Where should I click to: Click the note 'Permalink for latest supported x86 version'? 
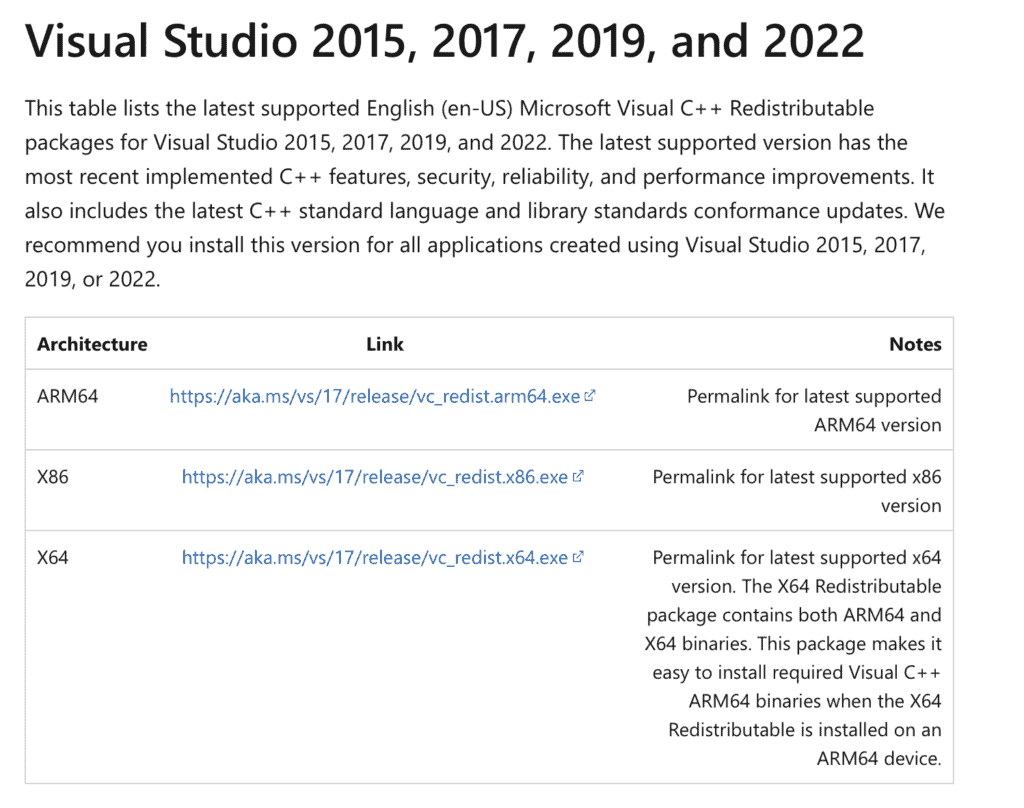point(797,491)
